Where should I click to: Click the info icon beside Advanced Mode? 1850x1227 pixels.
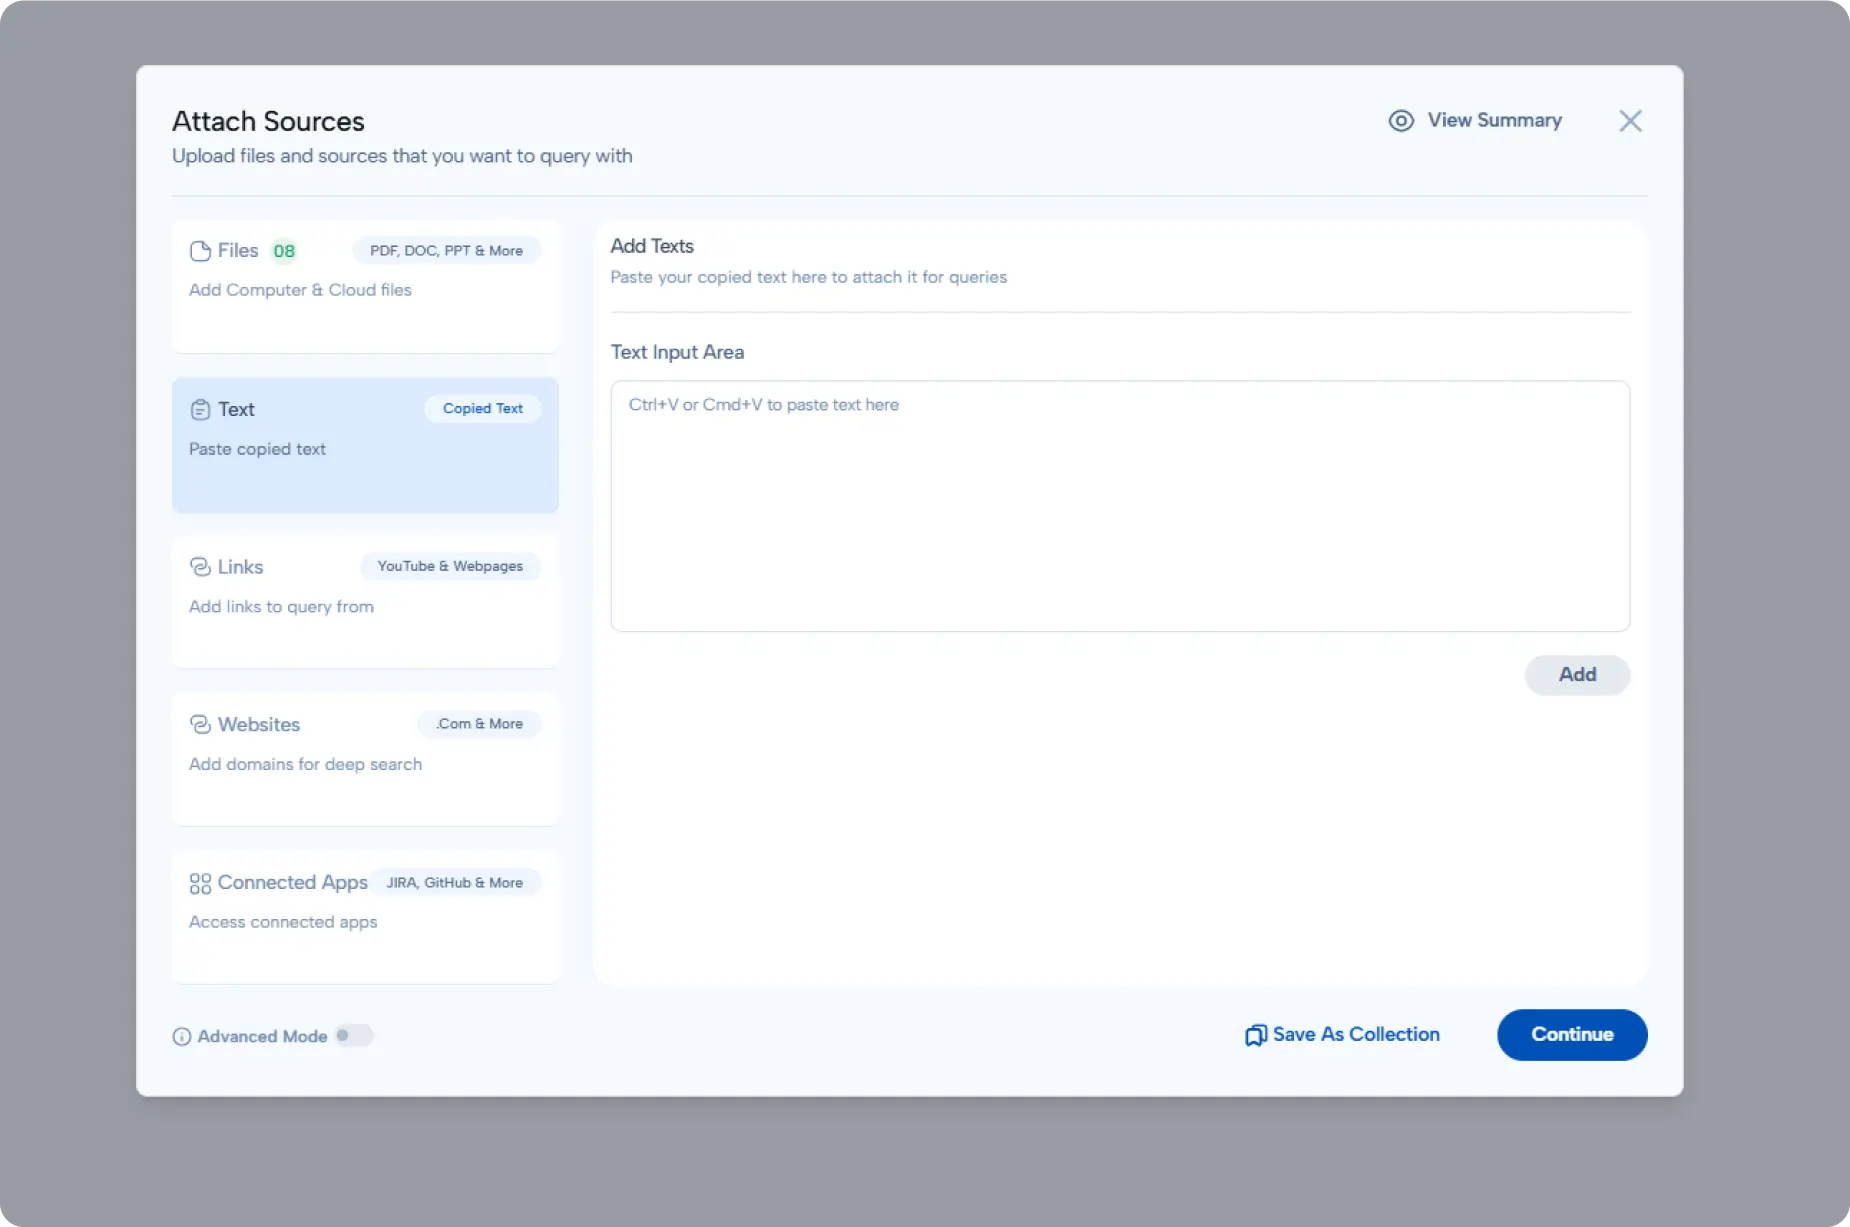[x=181, y=1036]
